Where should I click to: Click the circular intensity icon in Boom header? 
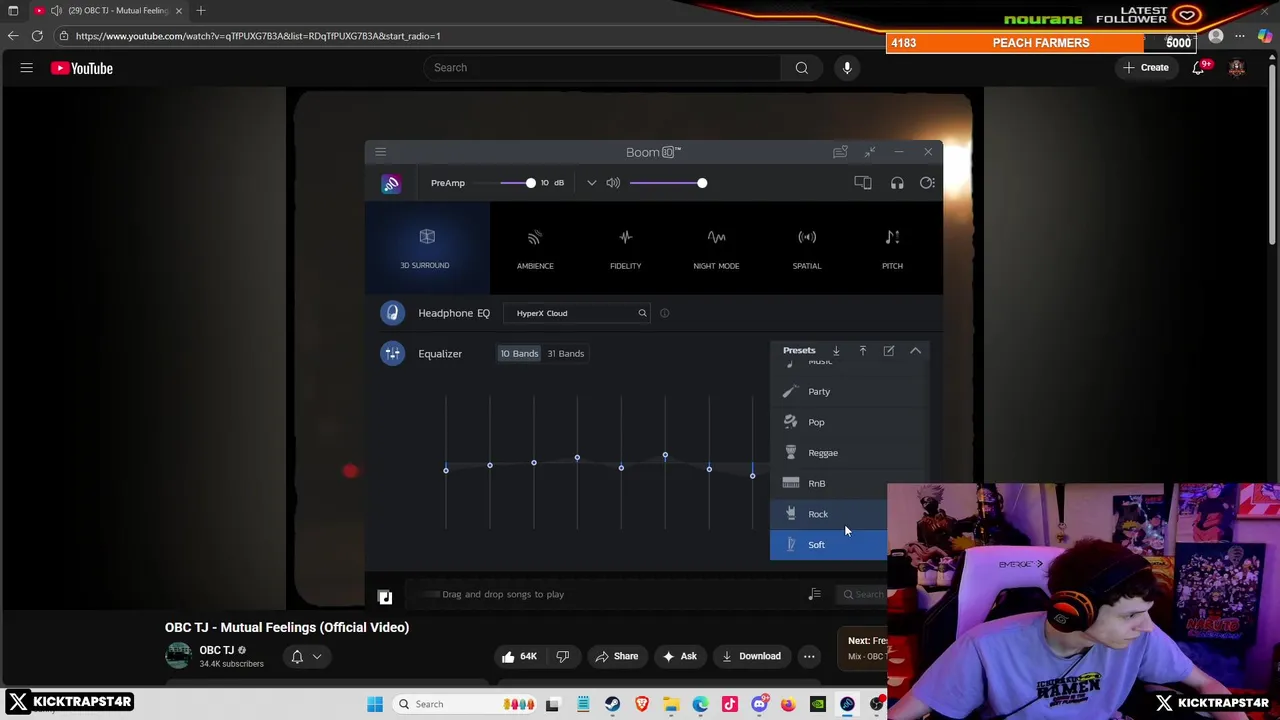coord(927,183)
